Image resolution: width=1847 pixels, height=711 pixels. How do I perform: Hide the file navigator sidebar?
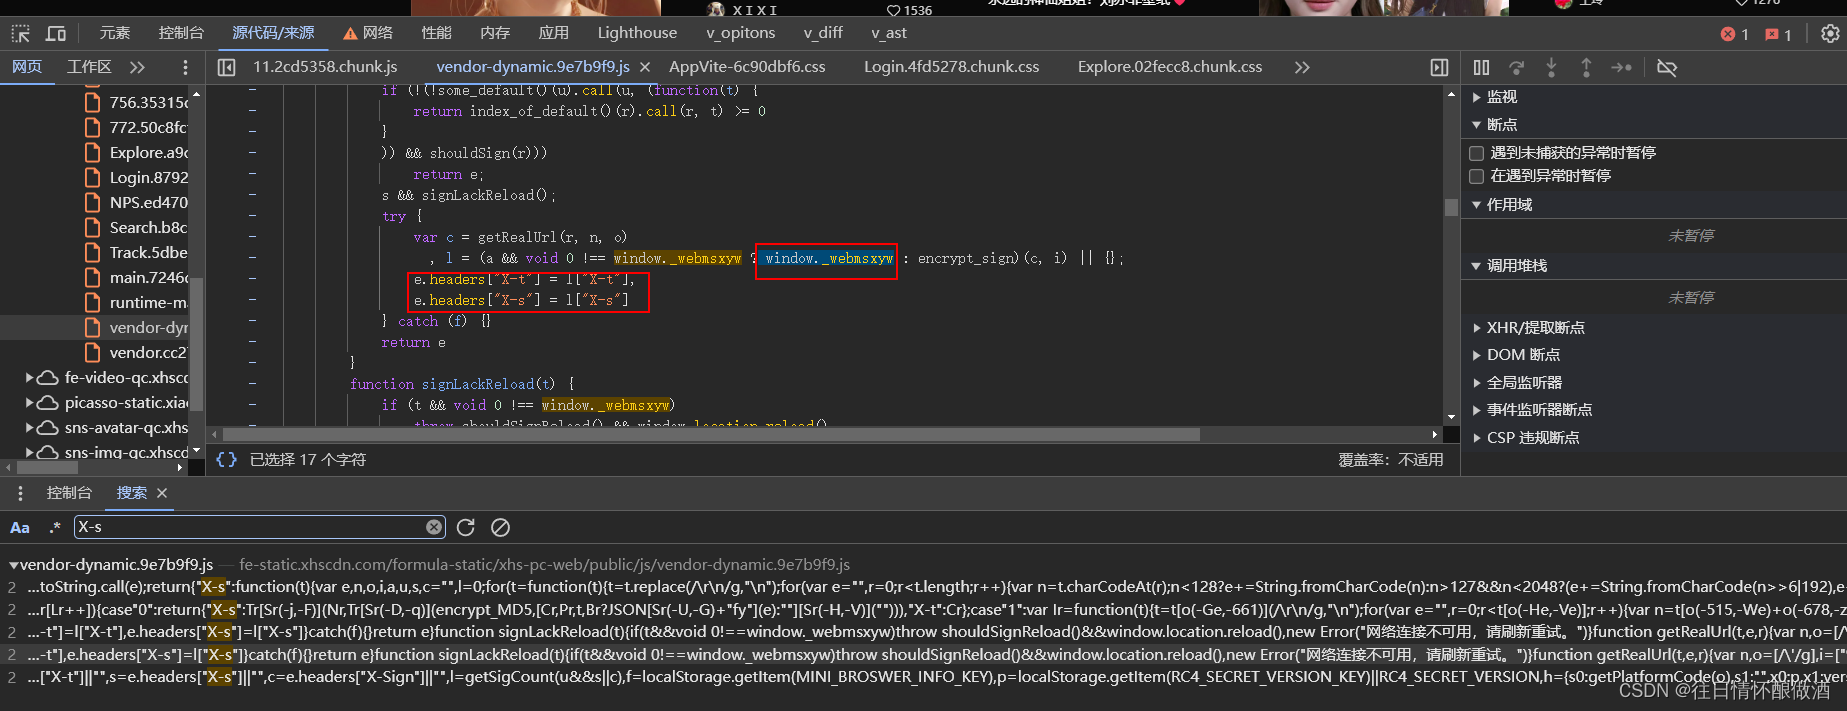click(227, 67)
